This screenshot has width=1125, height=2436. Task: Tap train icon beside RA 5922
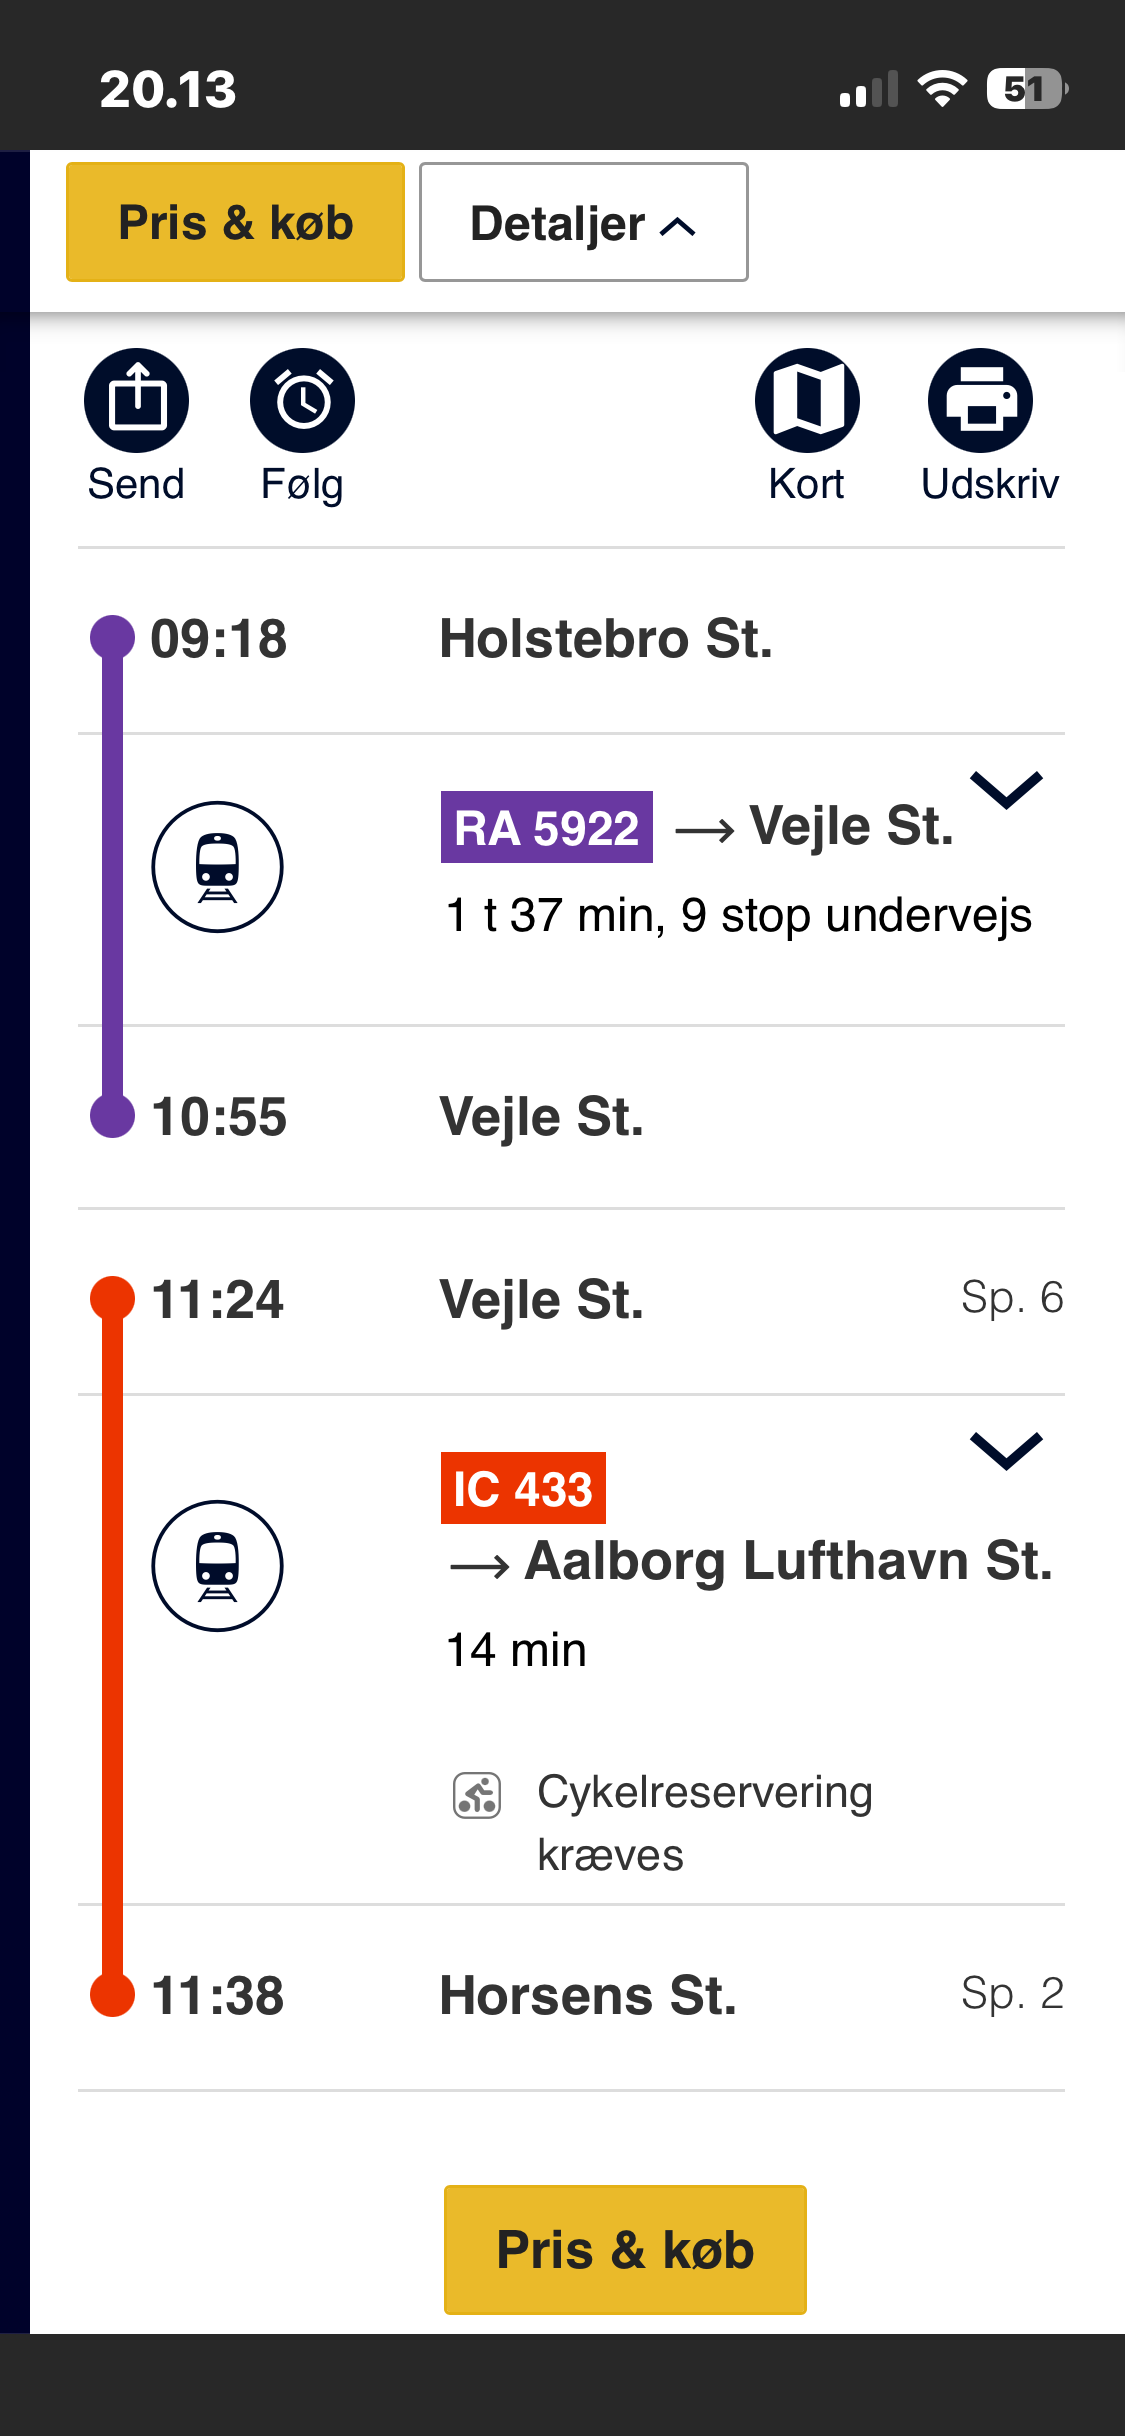217,867
